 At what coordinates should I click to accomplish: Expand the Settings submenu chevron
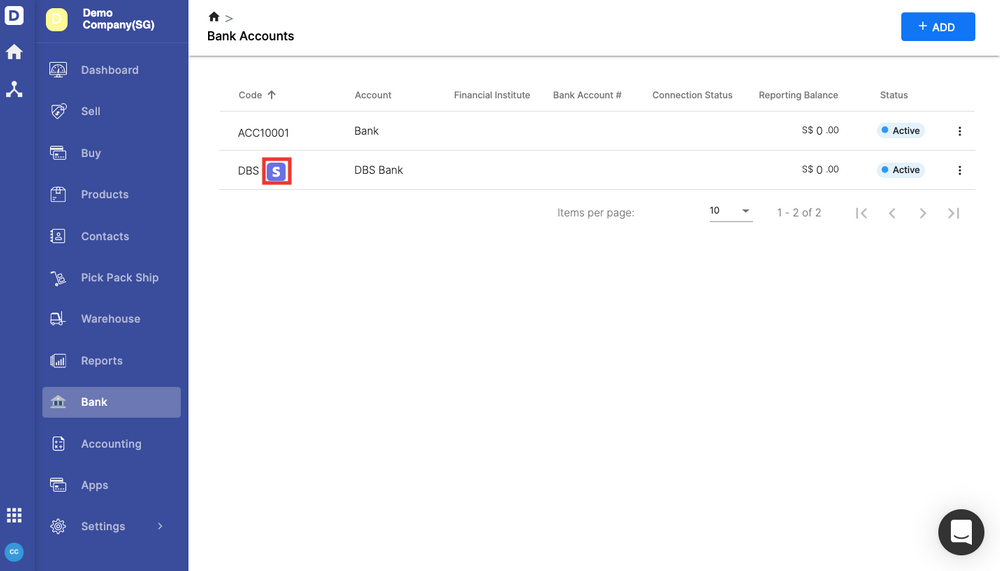pyautogui.click(x=160, y=526)
